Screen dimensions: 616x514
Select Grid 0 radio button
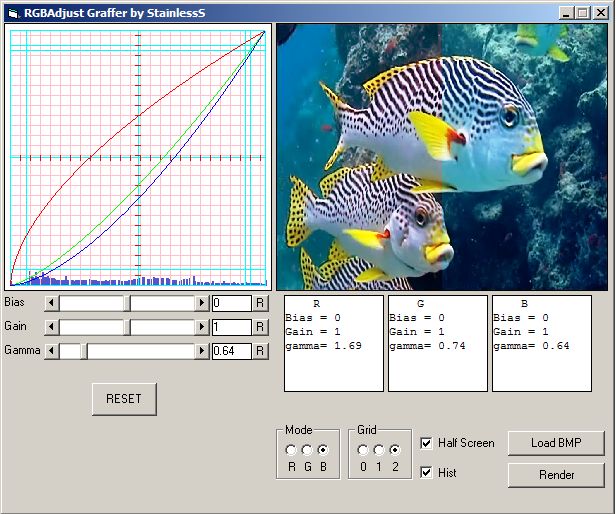(x=363, y=450)
